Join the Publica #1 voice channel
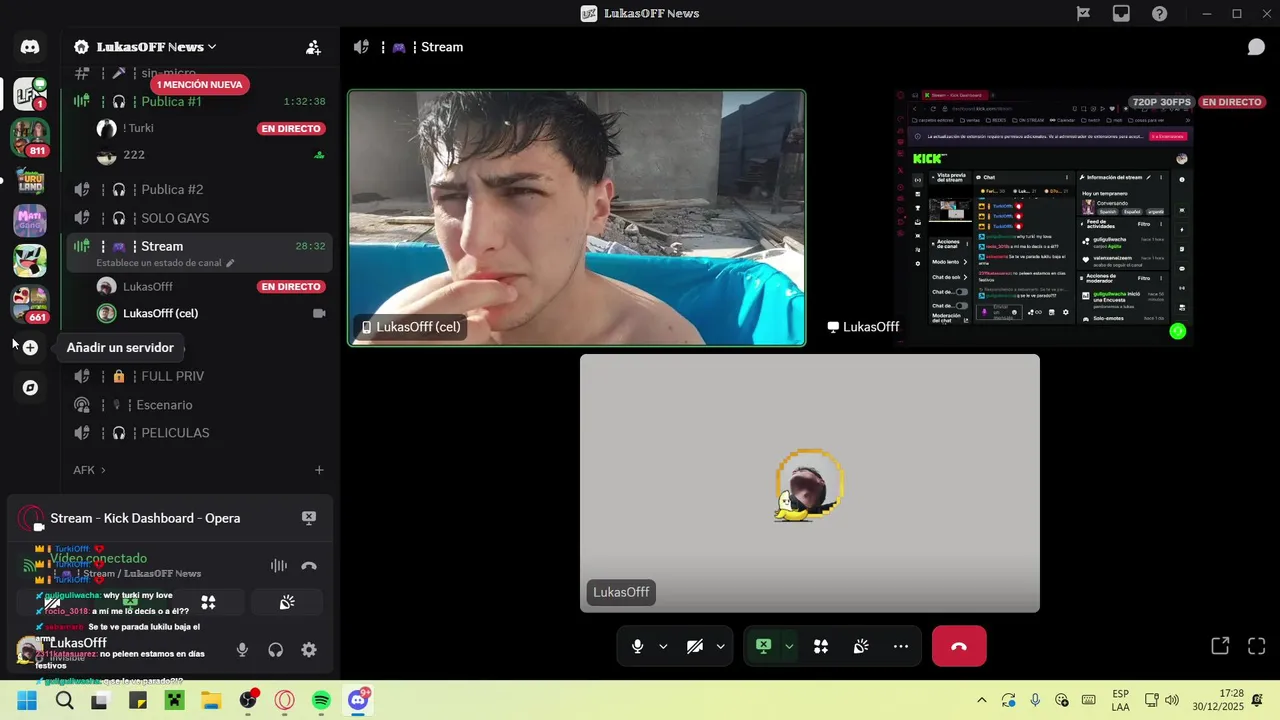Screen dimensions: 1280x720 point(200,101)
